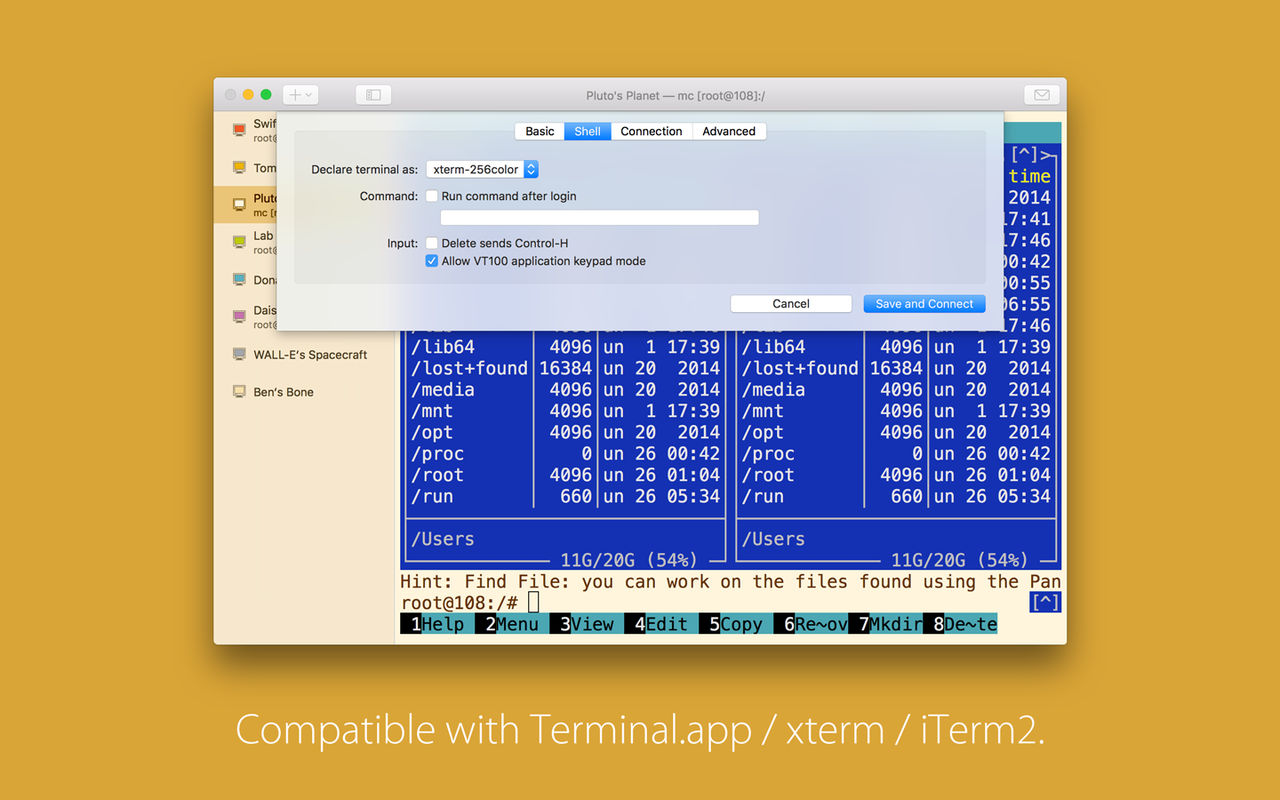The height and width of the screenshot is (800, 1280).
Task: Expand the chevron next to plus button
Action: (x=309, y=95)
